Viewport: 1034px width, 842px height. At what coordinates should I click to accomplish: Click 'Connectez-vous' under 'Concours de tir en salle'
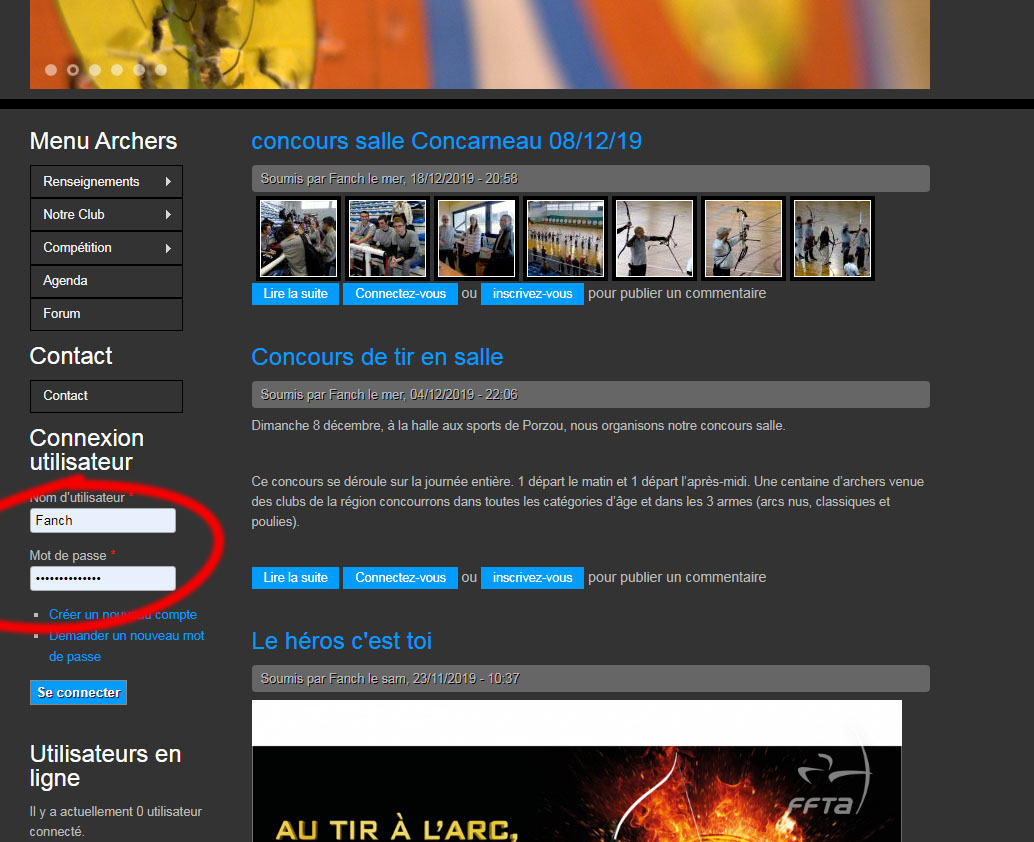click(x=400, y=578)
